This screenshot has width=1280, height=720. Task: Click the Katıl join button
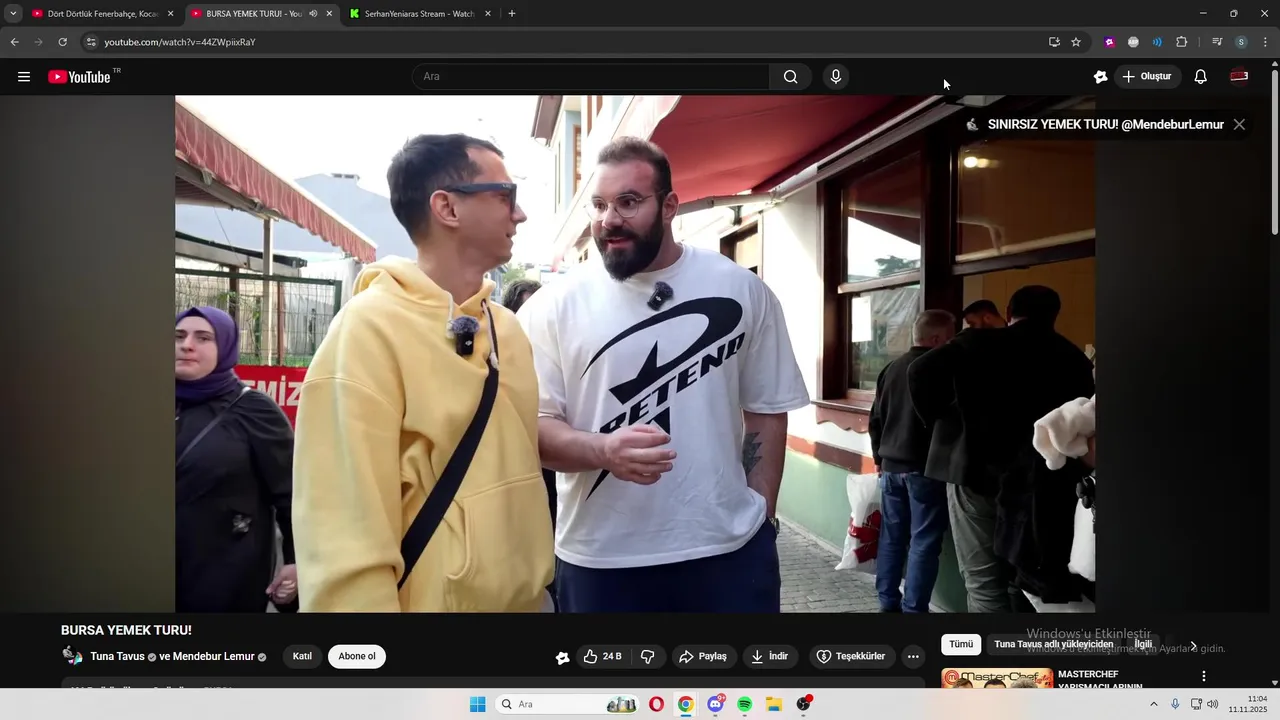(302, 657)
